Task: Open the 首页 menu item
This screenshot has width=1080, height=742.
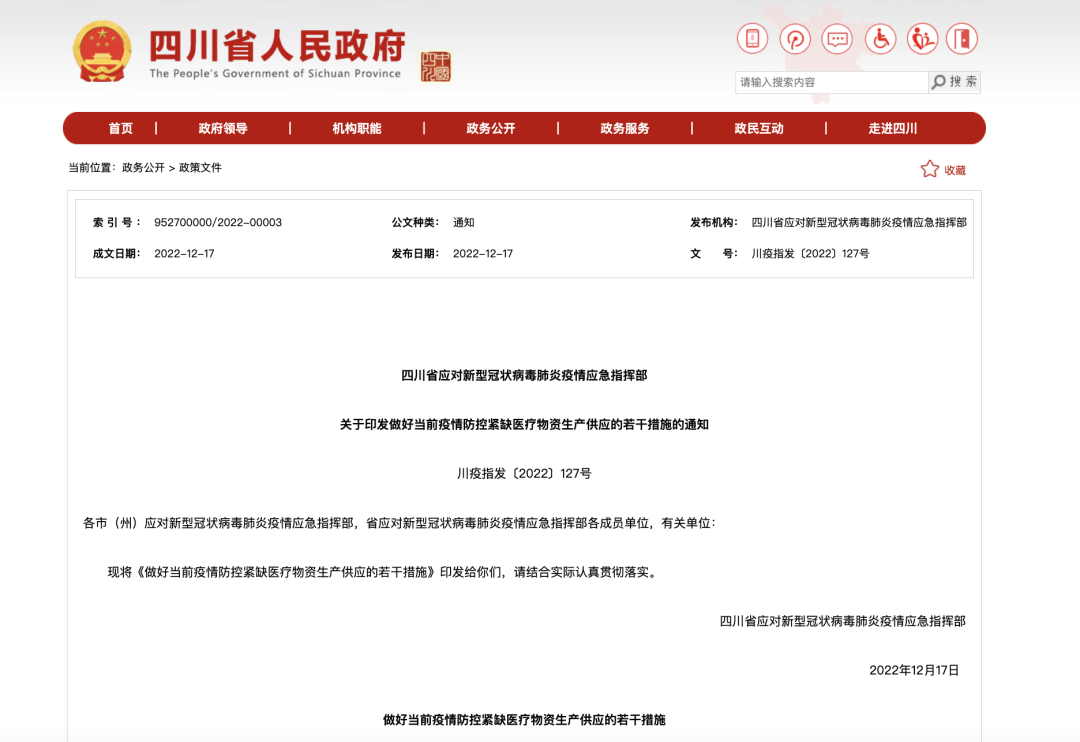Action: click(x=121, y=128)
